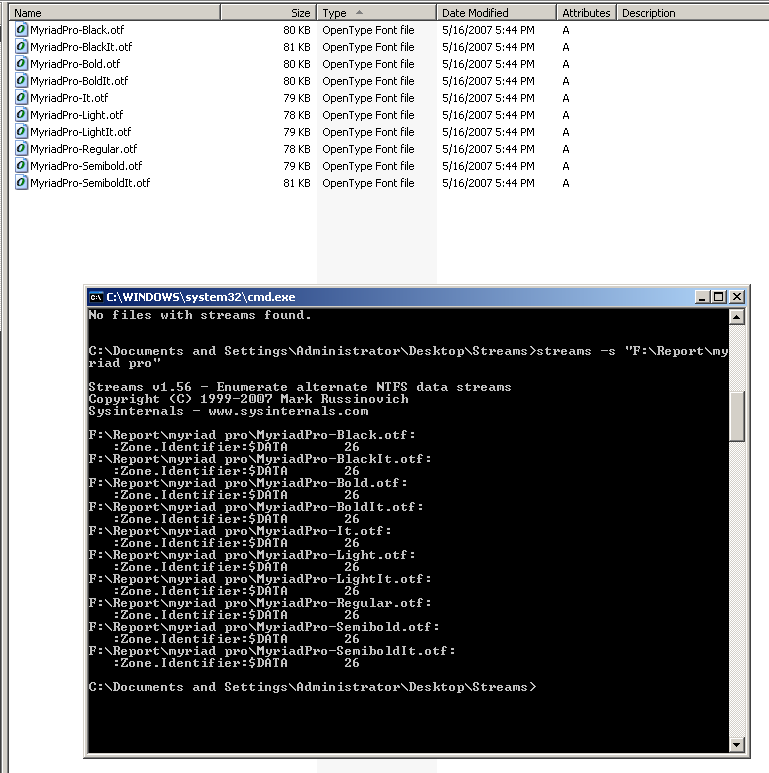Minimize the cmd.exe window
The image size is (769, 773).
(x=702, y=297)
